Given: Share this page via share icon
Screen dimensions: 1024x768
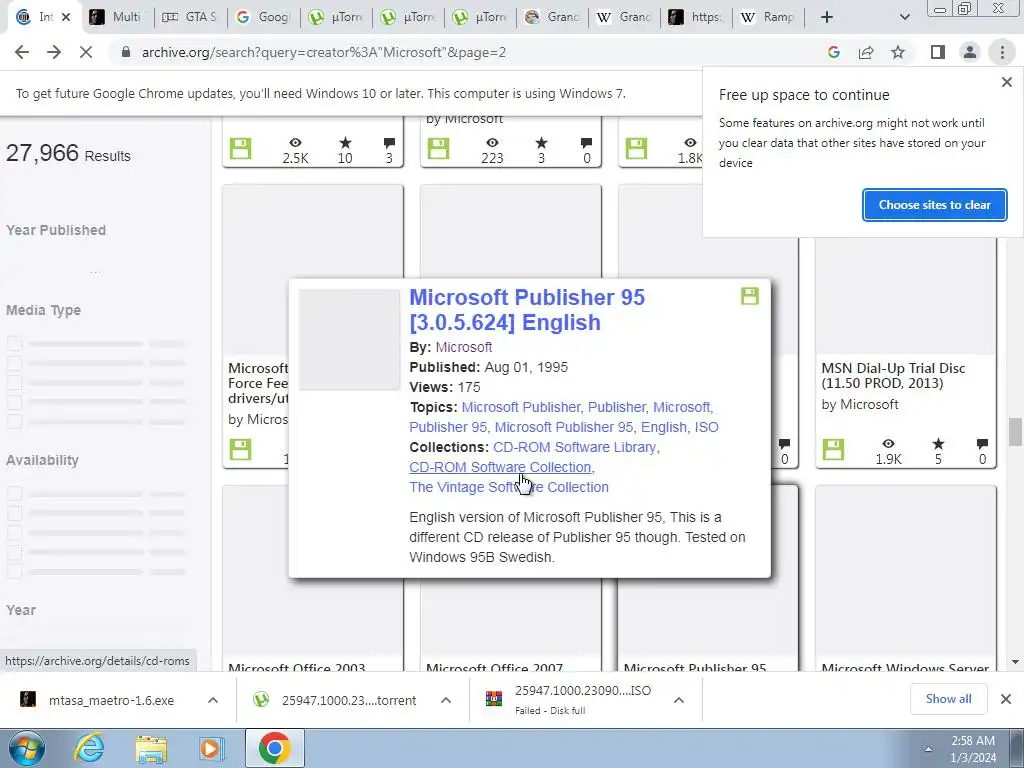Looking at the screenshot, I should (866, 52).
